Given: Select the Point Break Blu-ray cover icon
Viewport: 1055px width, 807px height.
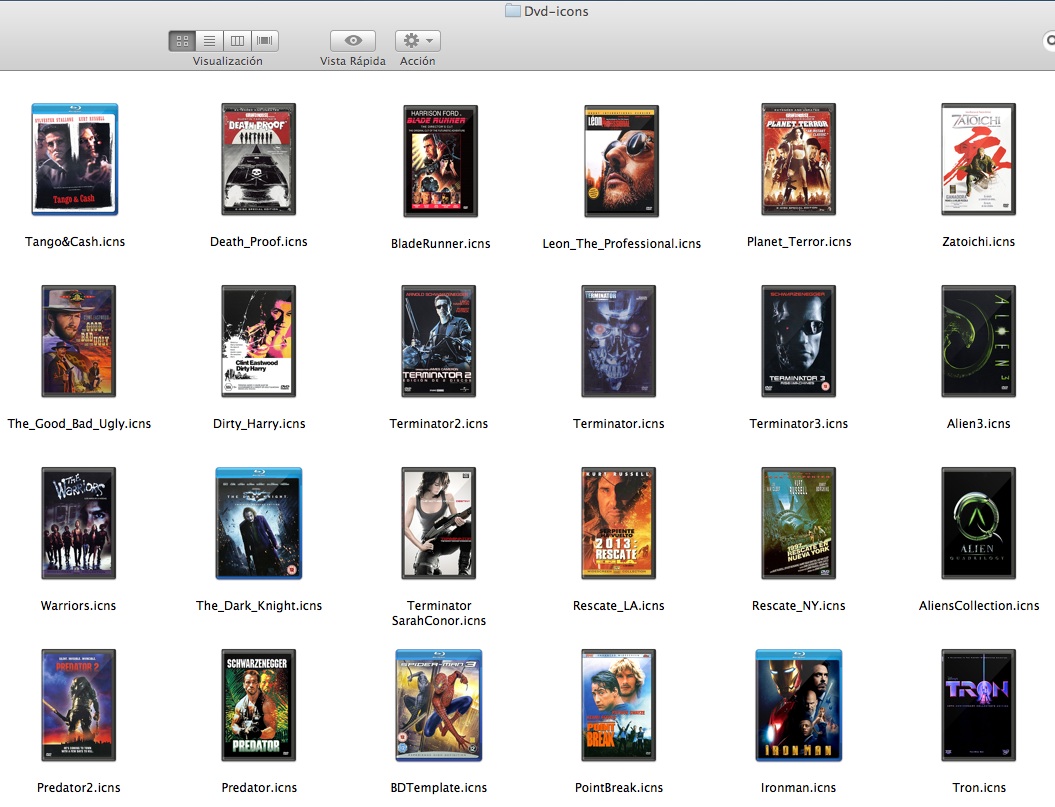Looking at the screenshot, I should tap(619, 705).
